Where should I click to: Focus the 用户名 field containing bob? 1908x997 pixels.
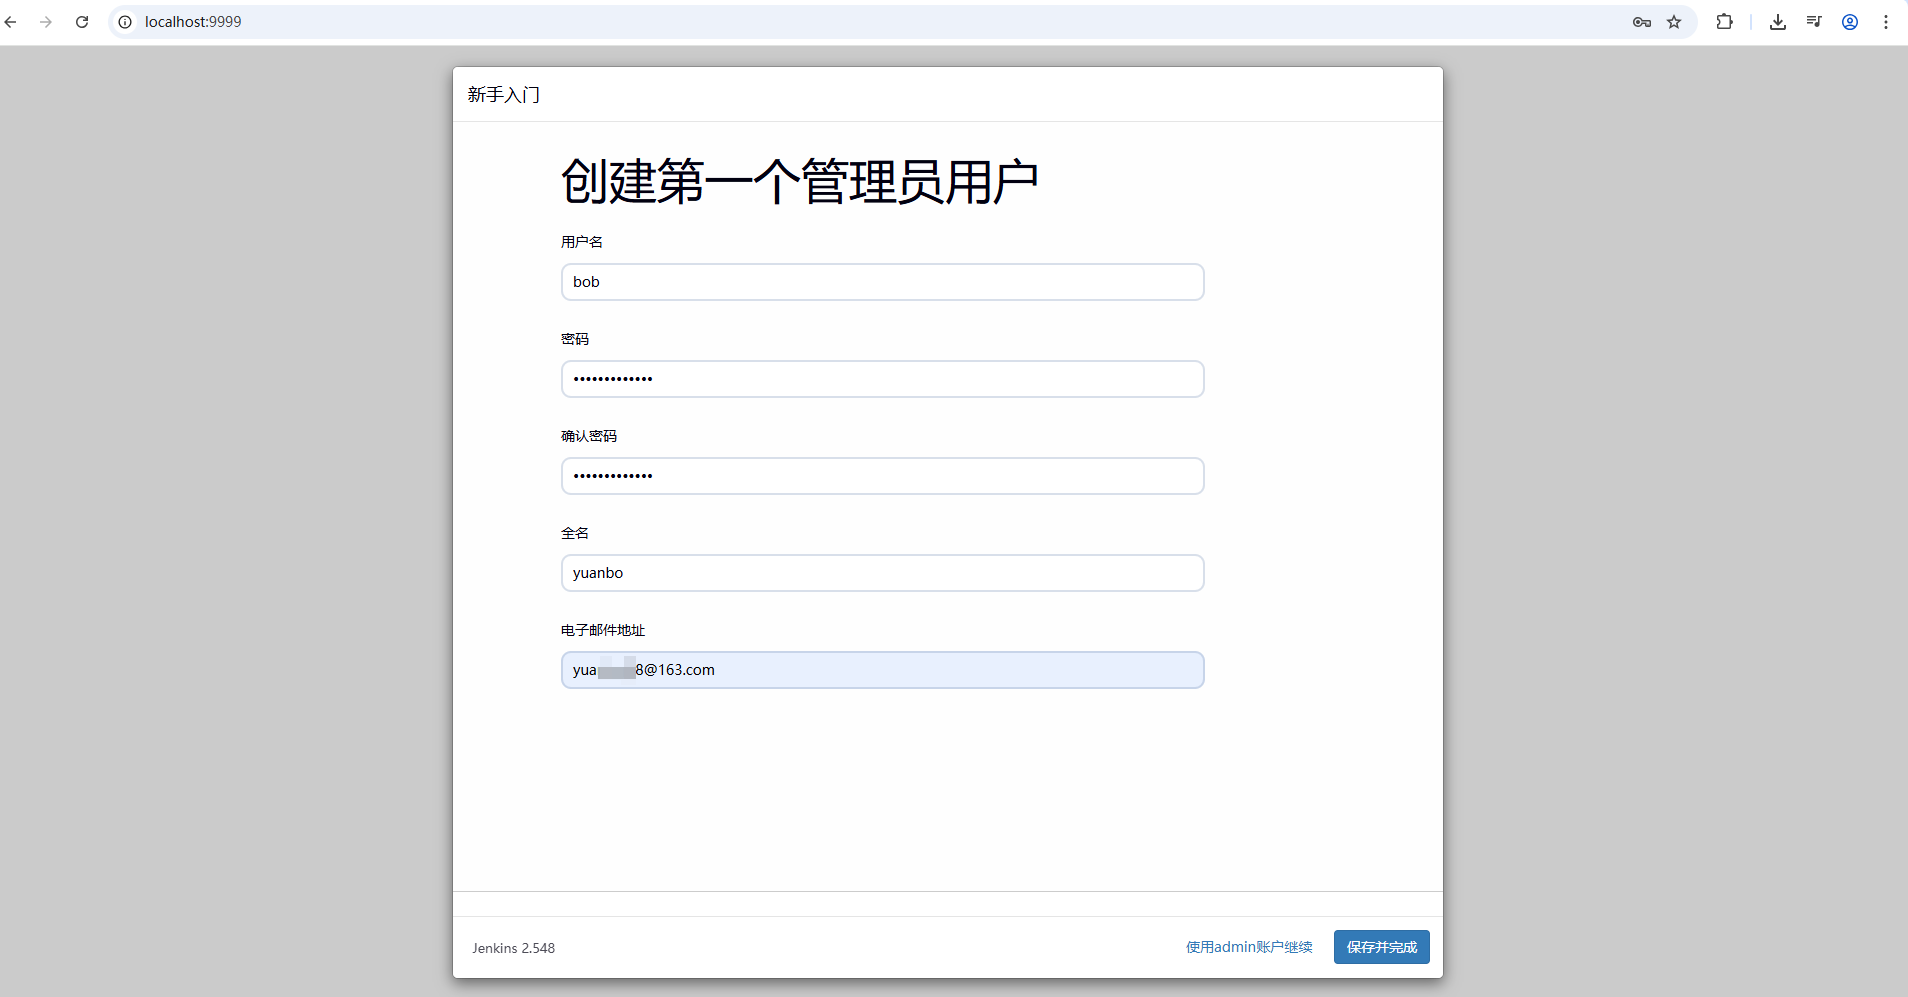pyautogui.click(x=882, y=282)
